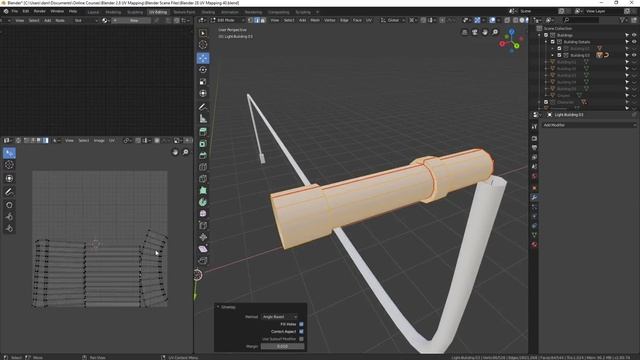This screenshot has height=360, width=640.
Task: Select the Knife tool
Action: tap(203, 179)
